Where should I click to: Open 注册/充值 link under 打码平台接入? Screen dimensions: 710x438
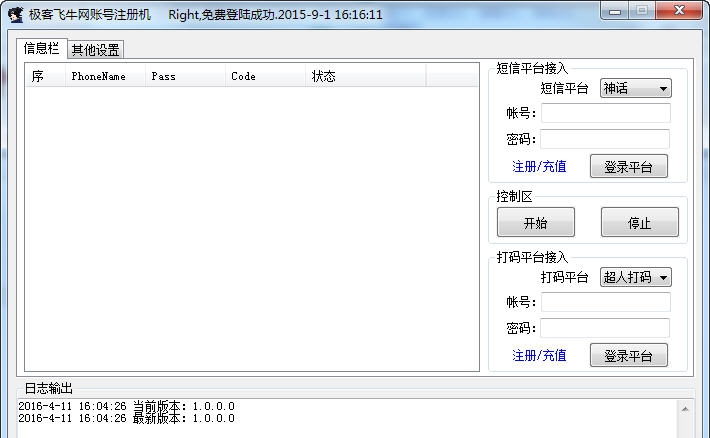pyautogui.click(x=539, y=356)
